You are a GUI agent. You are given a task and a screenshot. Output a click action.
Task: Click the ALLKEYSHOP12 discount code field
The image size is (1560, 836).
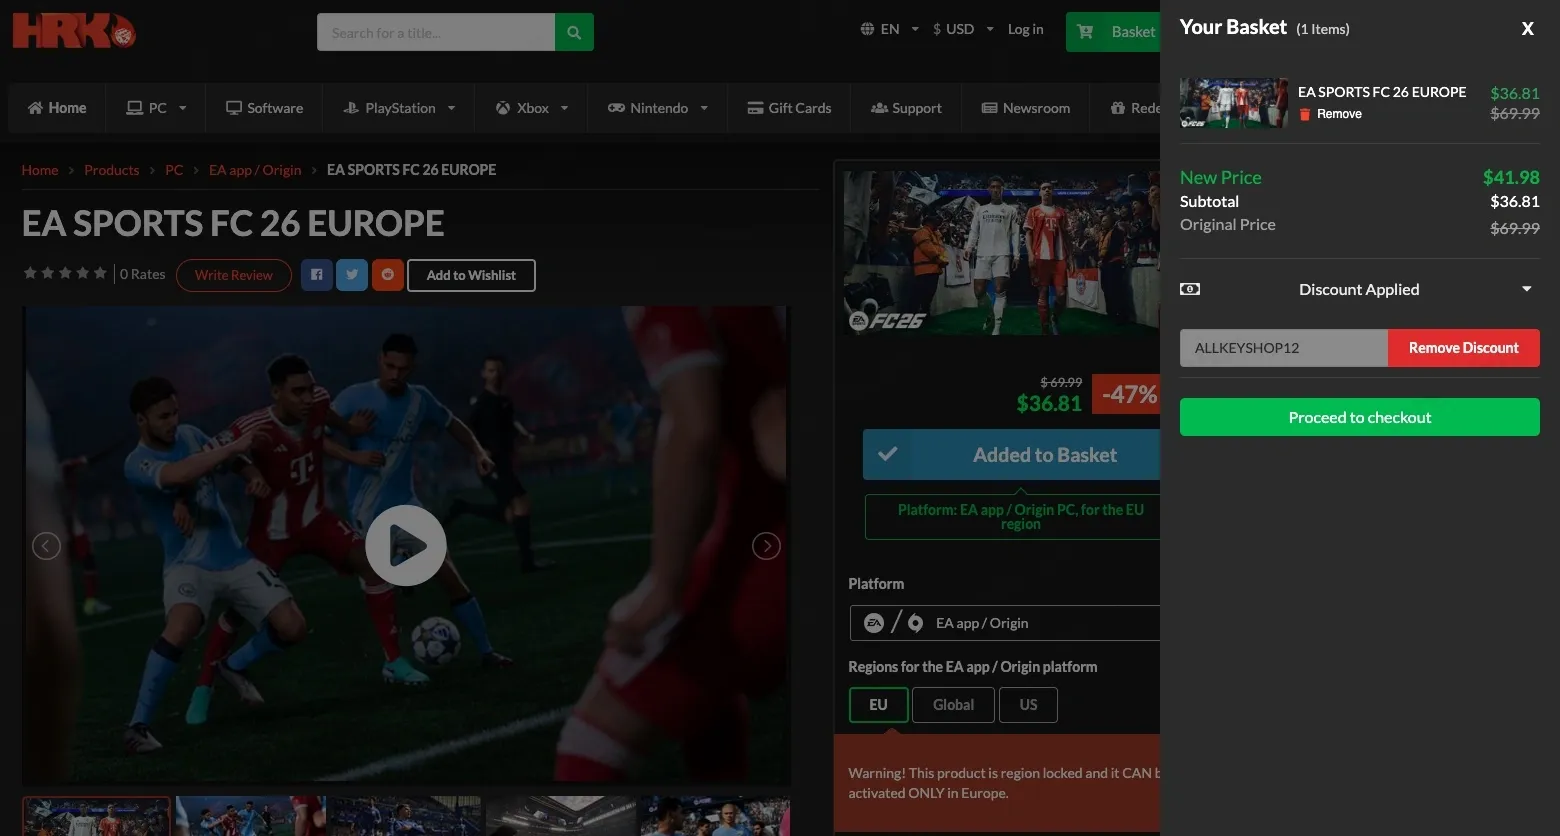1284,348
